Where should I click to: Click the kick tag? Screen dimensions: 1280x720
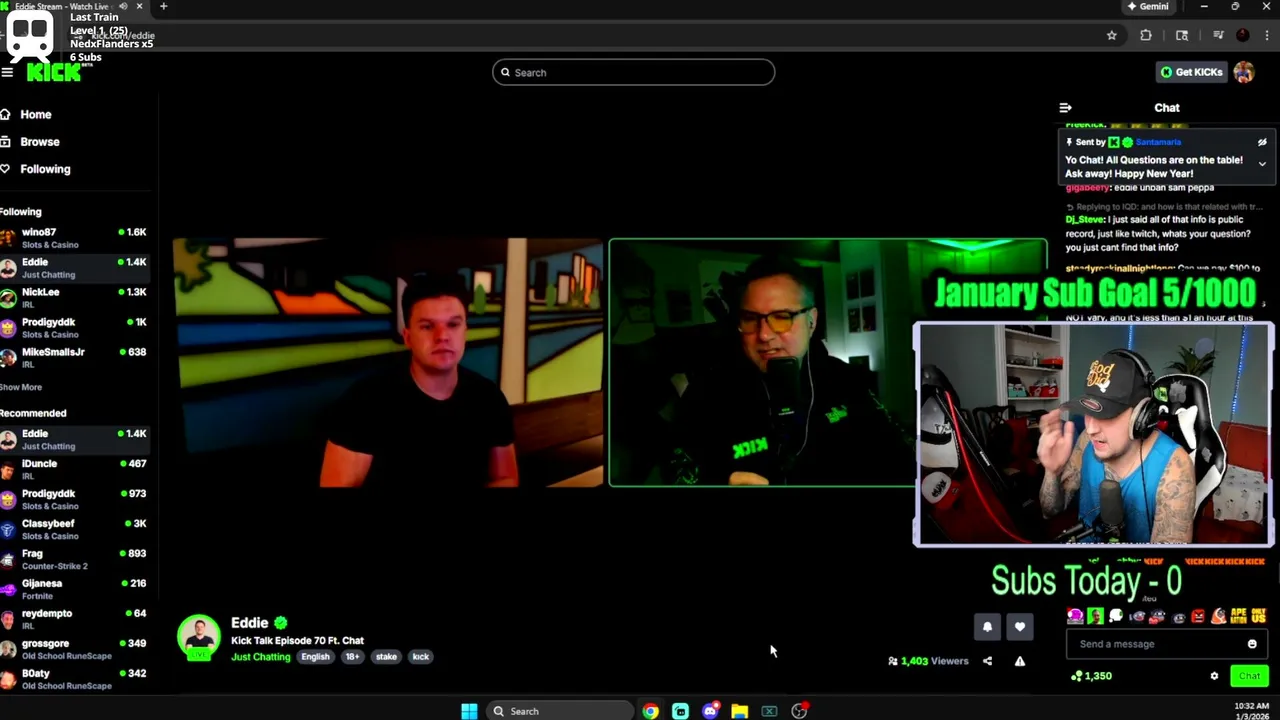coord(420,657)
